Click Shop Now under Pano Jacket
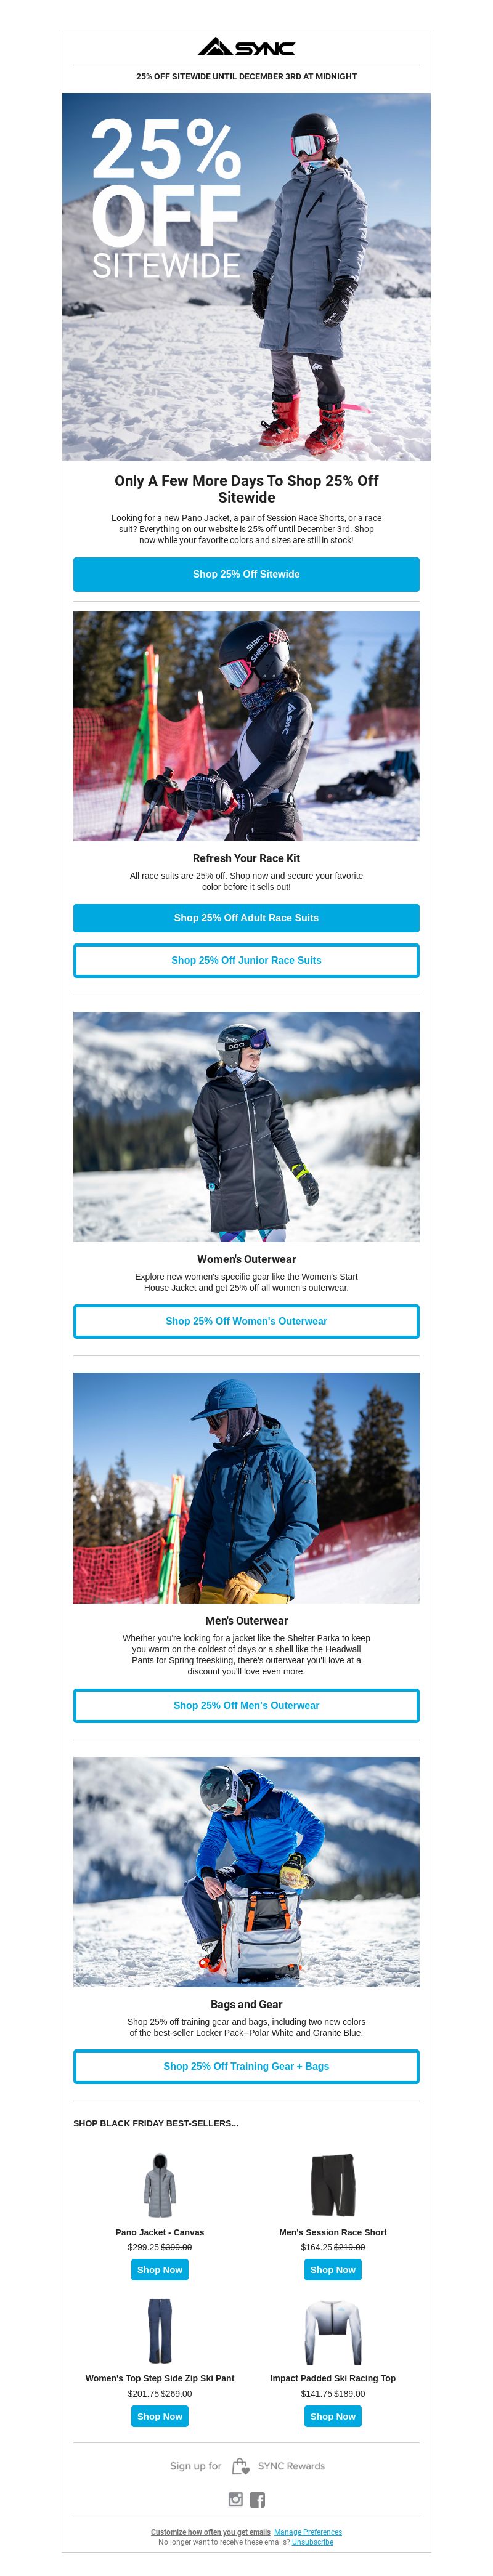 [x=160, y=2270]
